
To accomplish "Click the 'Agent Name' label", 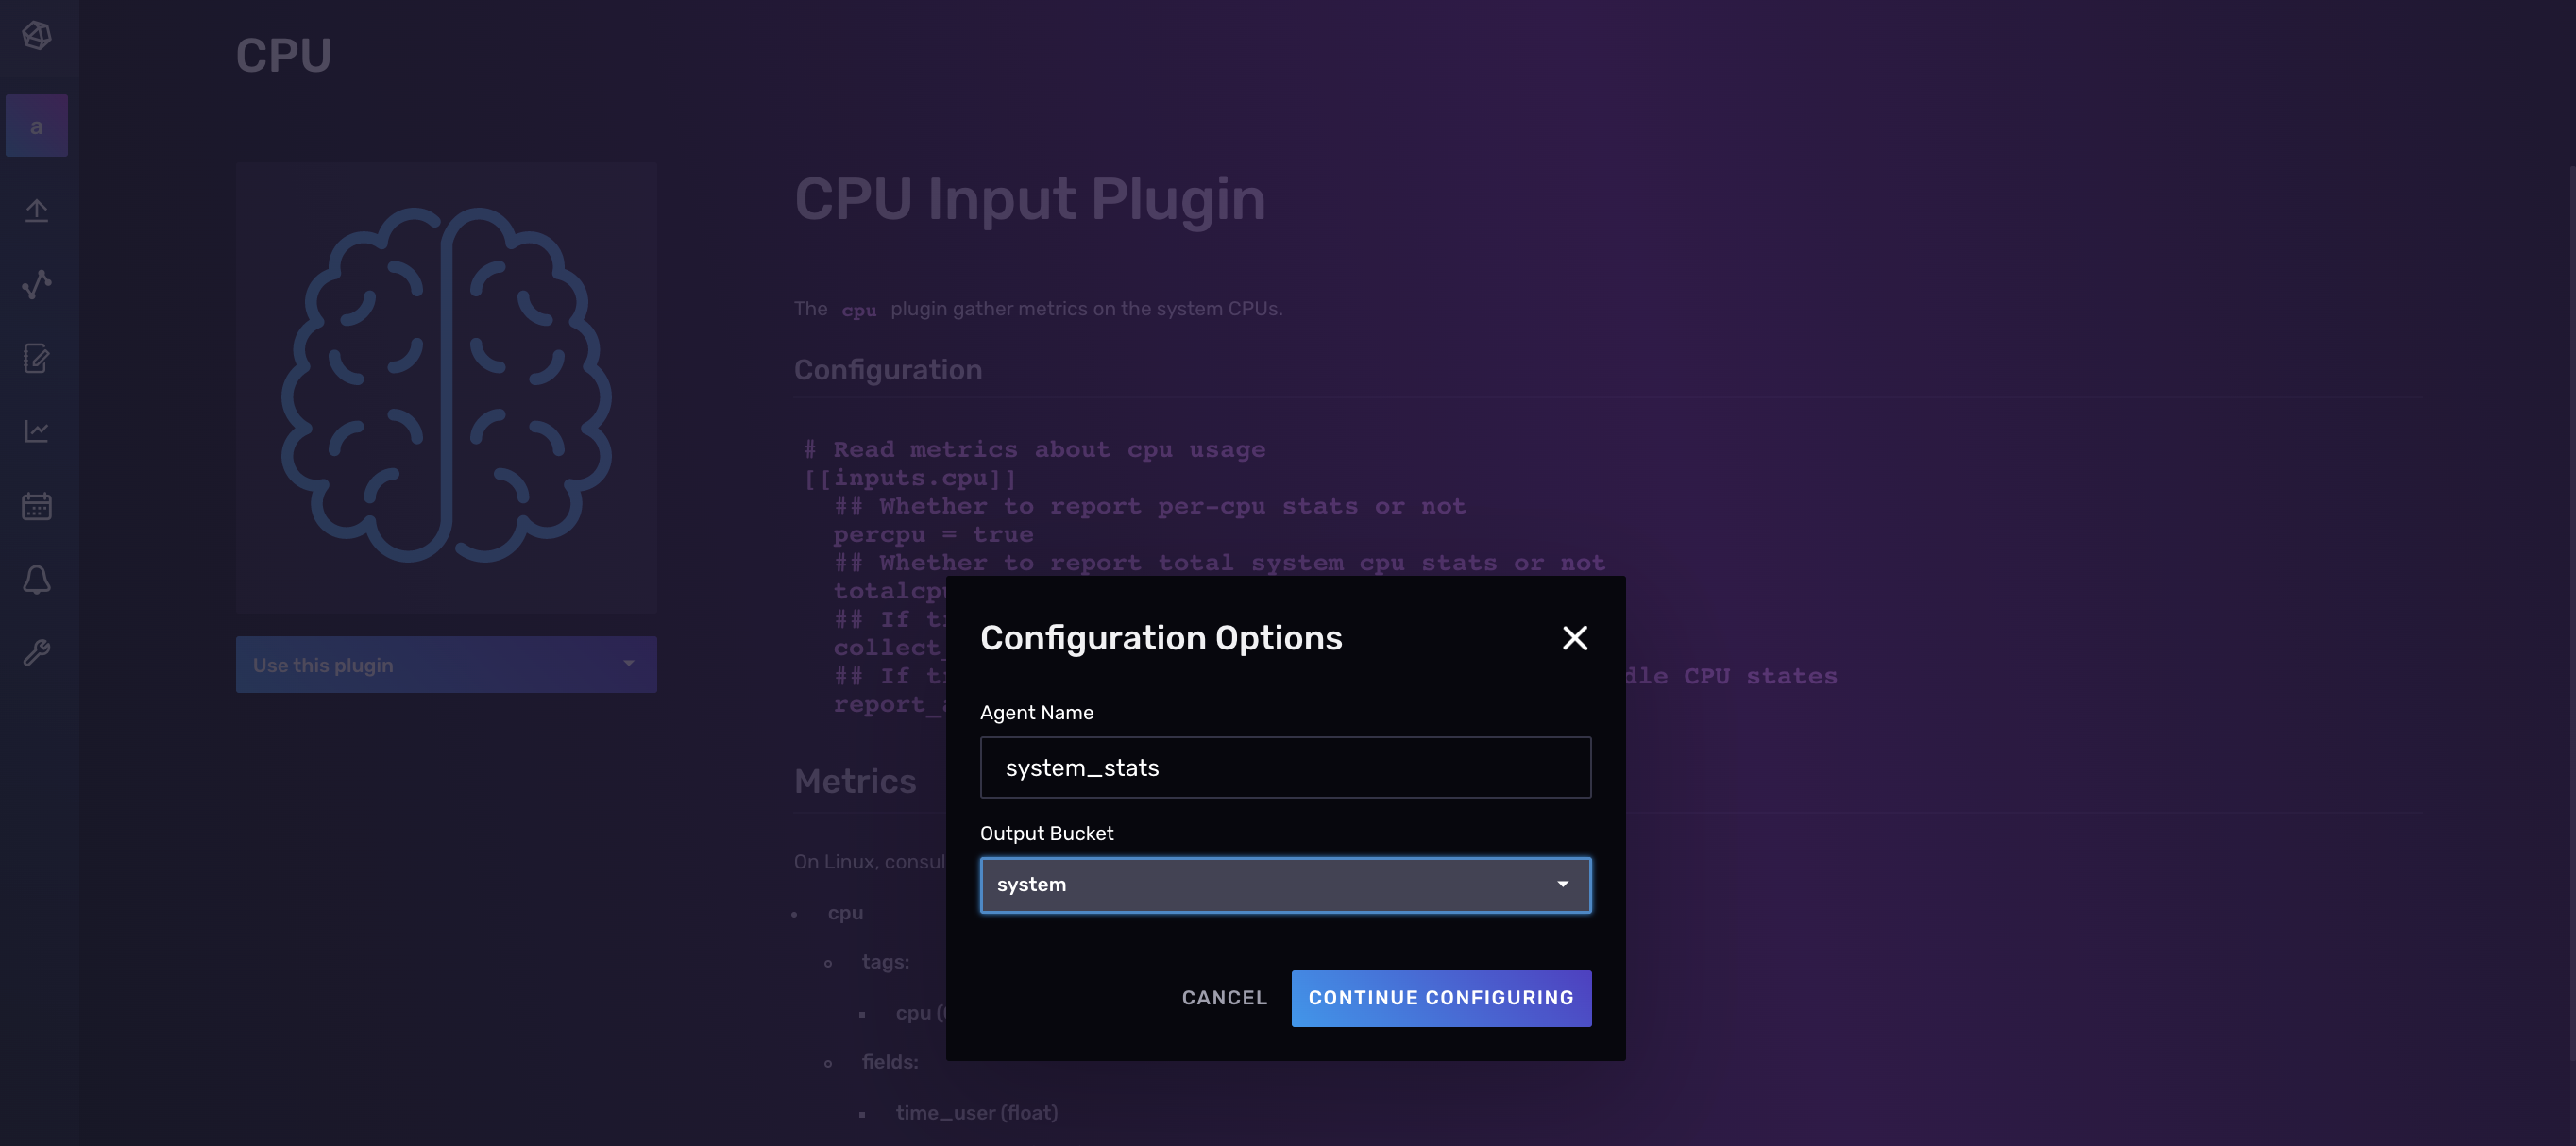I will coord(1037,713).
